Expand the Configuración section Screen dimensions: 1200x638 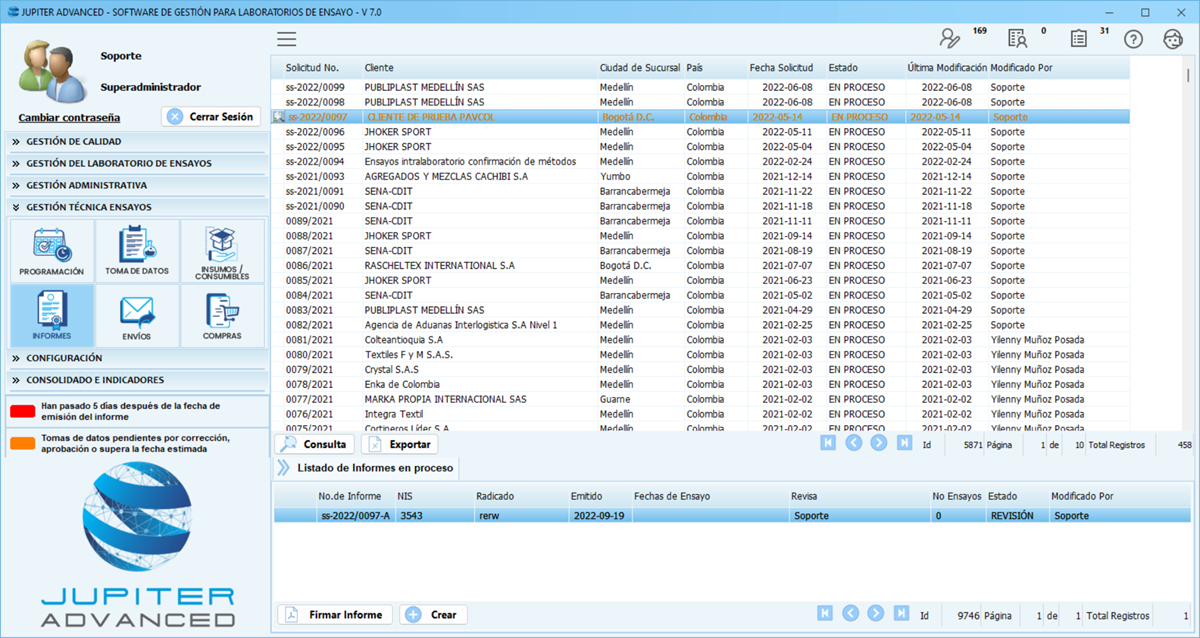tap(64, 358)
